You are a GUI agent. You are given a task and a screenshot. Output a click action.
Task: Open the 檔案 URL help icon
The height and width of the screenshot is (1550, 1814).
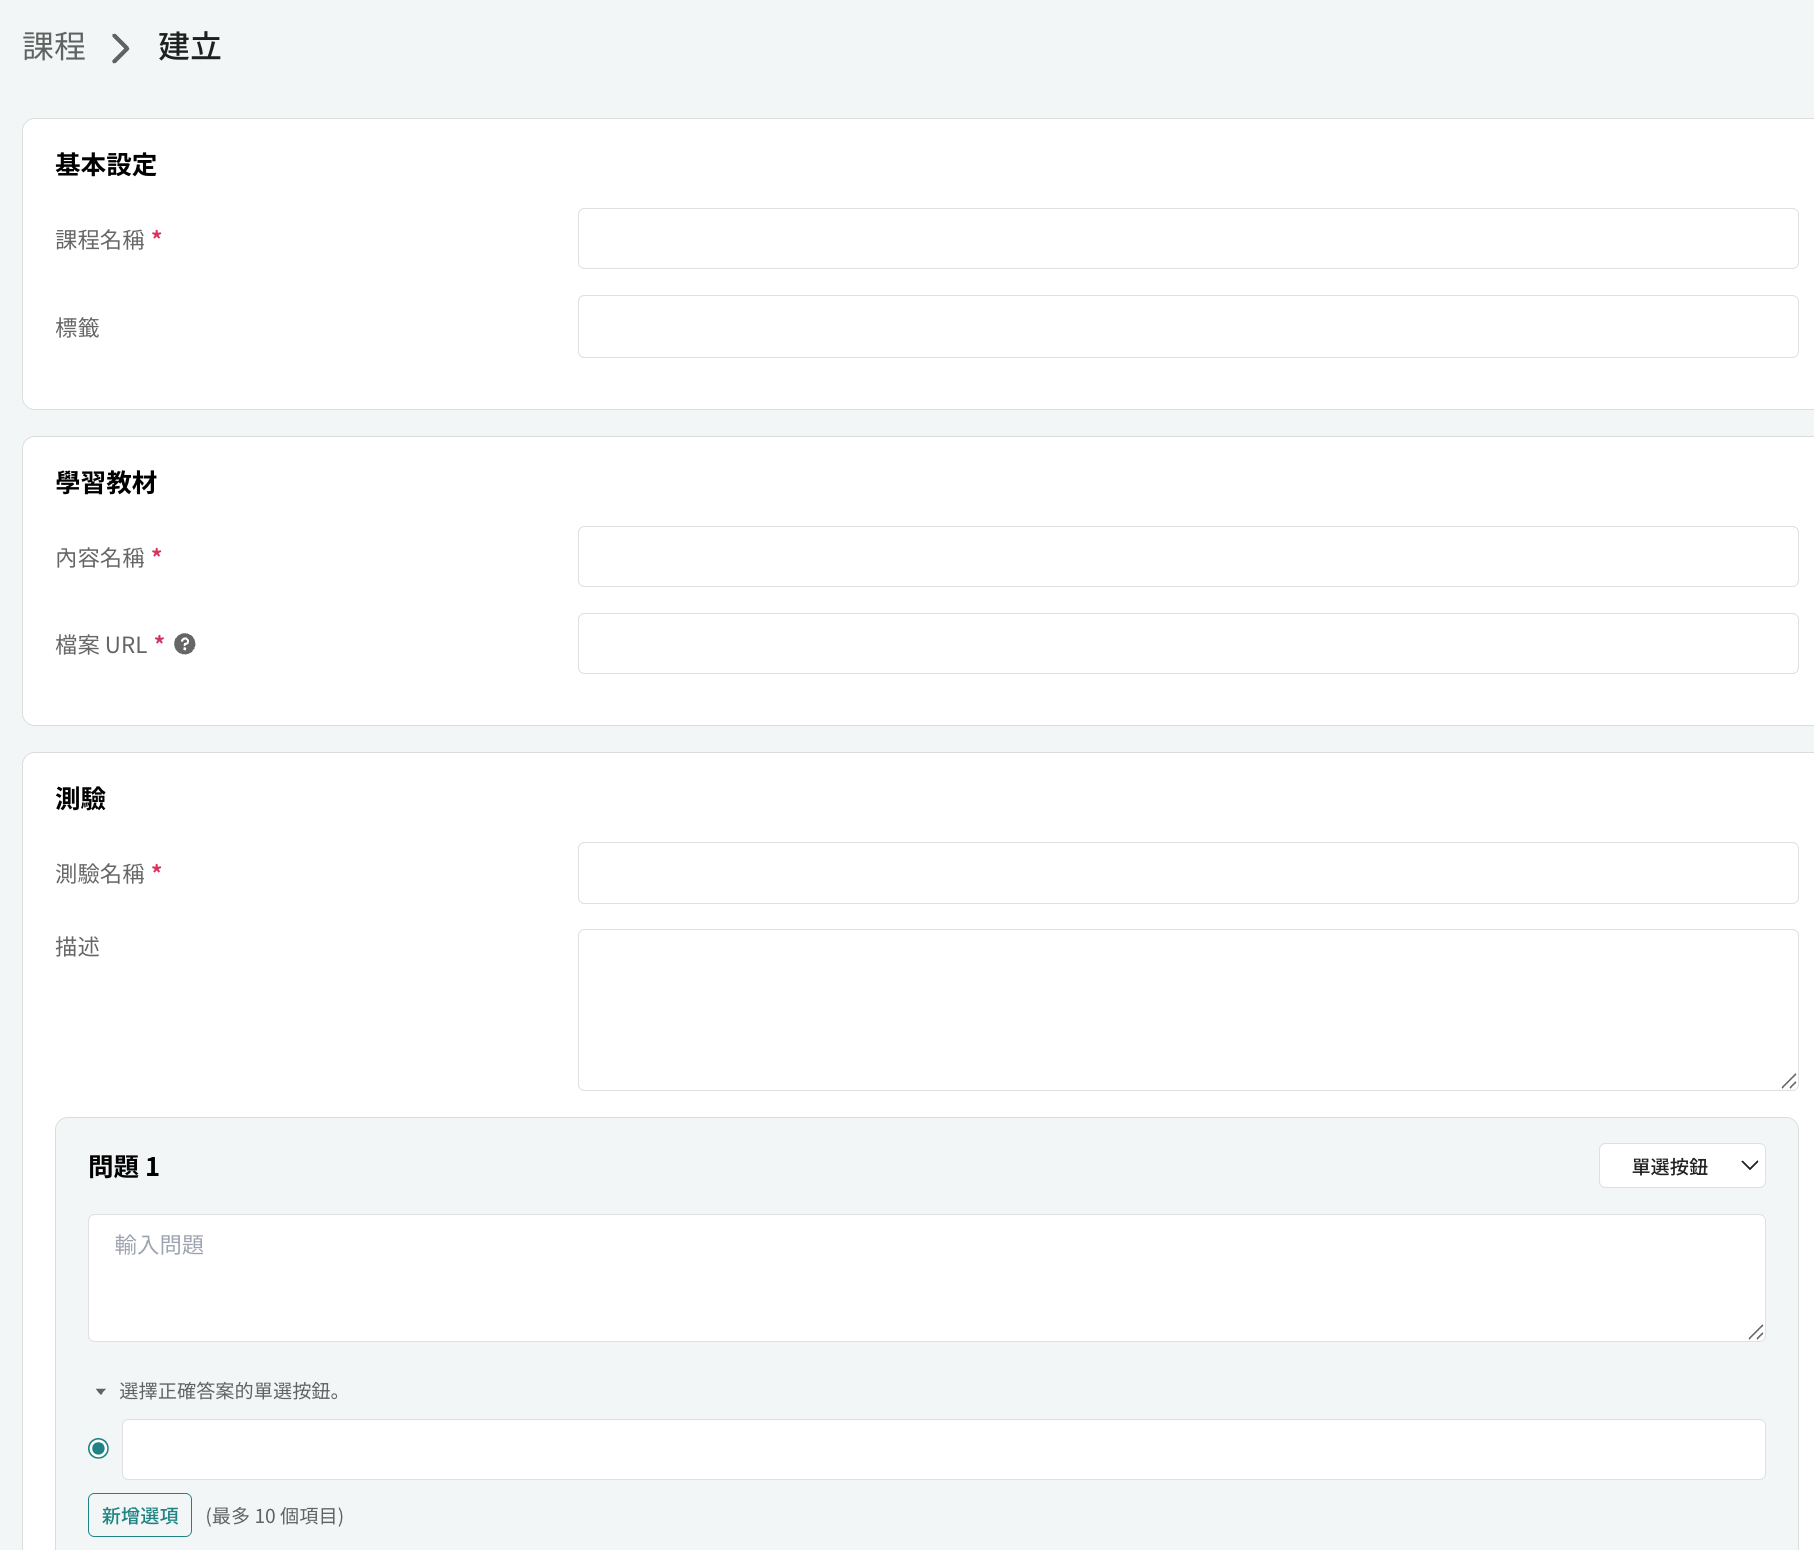pos(185,644)
